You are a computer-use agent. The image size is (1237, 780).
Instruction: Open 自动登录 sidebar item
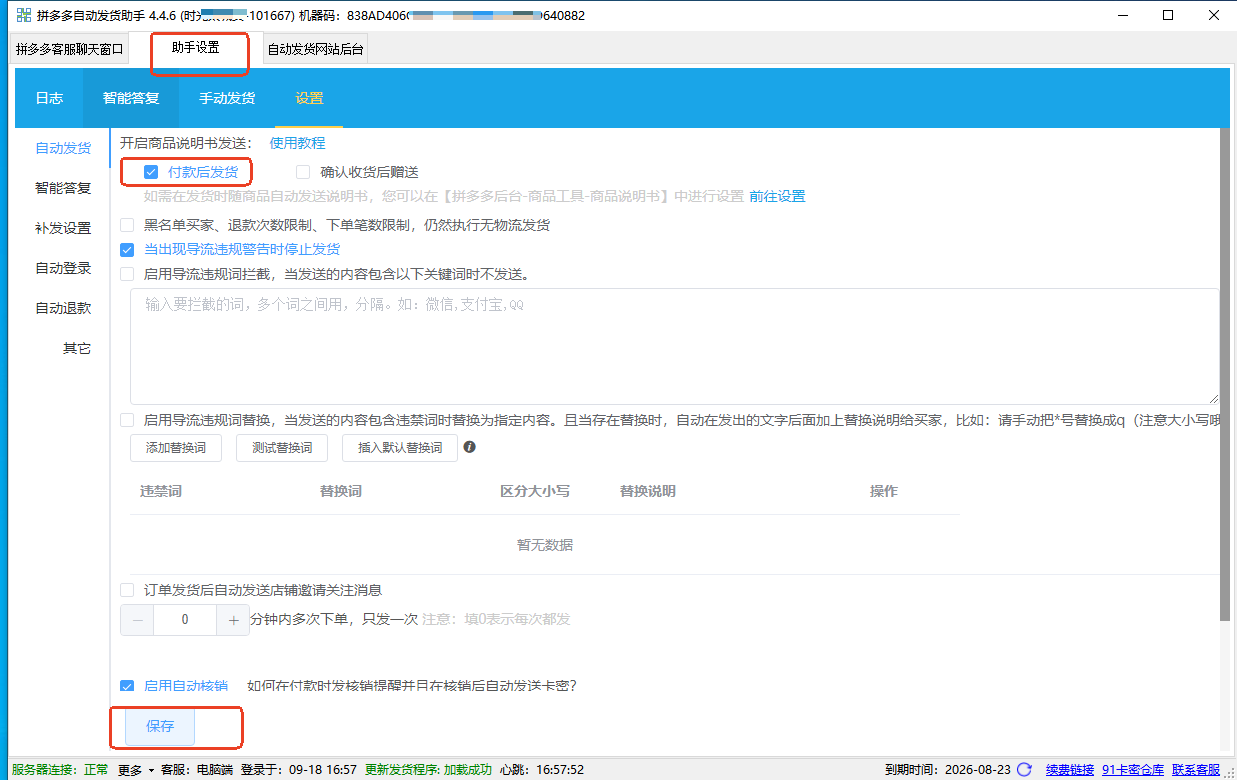click(63, 268)
